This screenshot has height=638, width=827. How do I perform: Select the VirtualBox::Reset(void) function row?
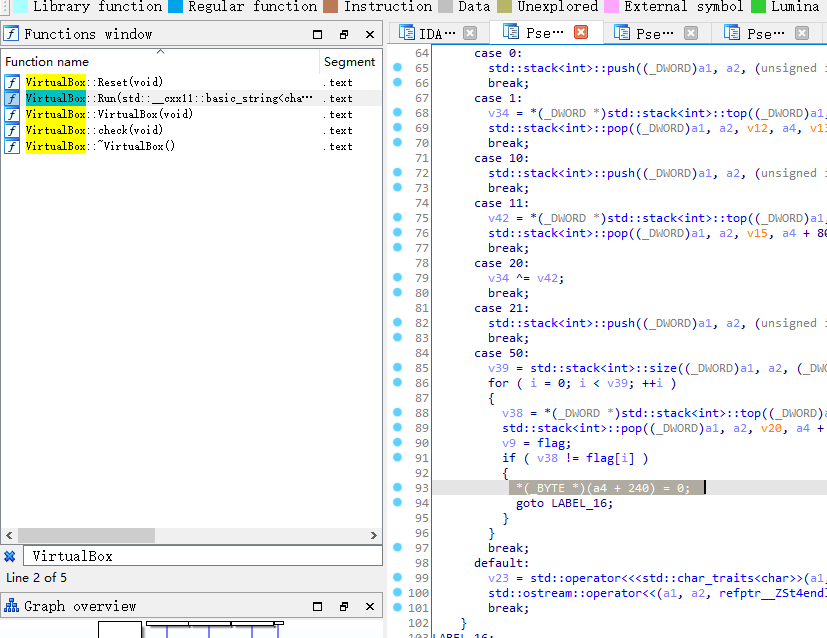point(191,82)
